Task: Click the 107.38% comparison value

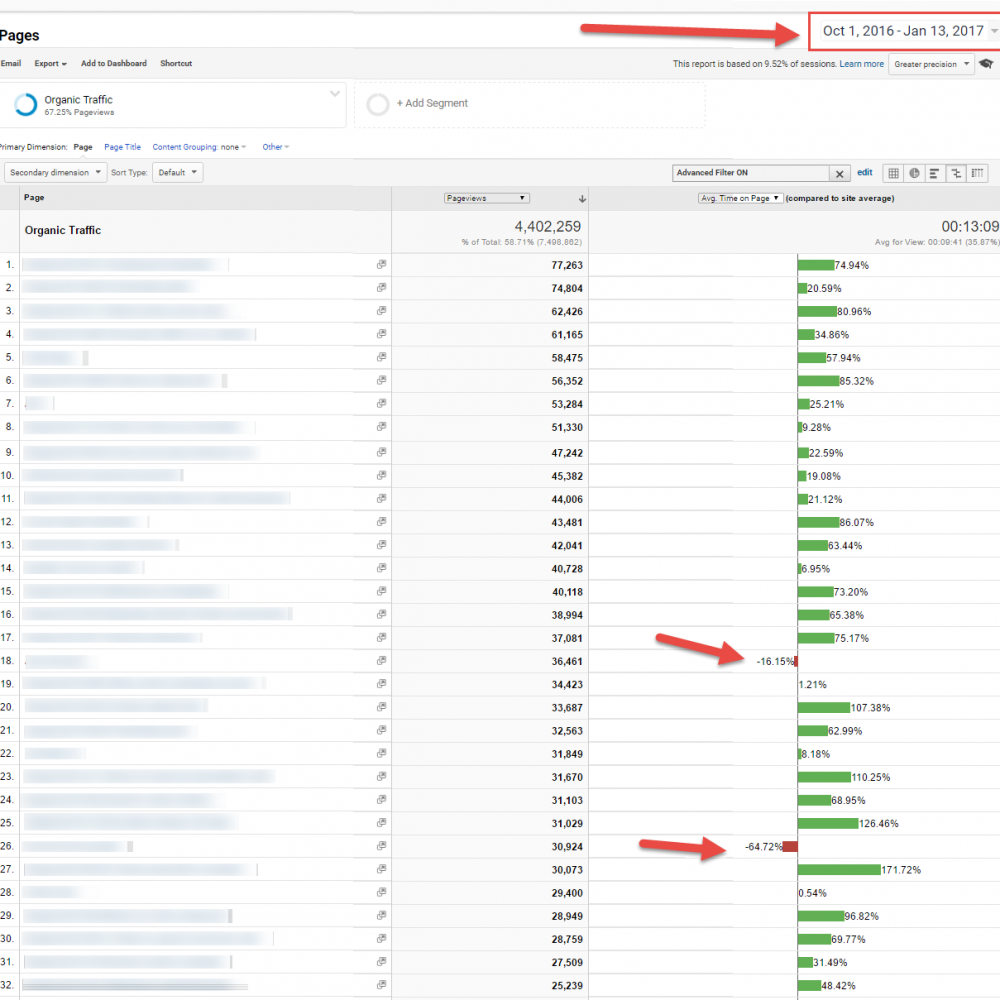Action: click(871, 708)
